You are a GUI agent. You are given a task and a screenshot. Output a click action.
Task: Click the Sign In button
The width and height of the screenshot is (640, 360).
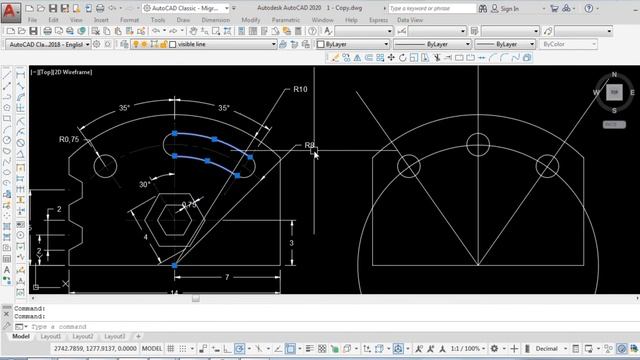click(505, 8)
